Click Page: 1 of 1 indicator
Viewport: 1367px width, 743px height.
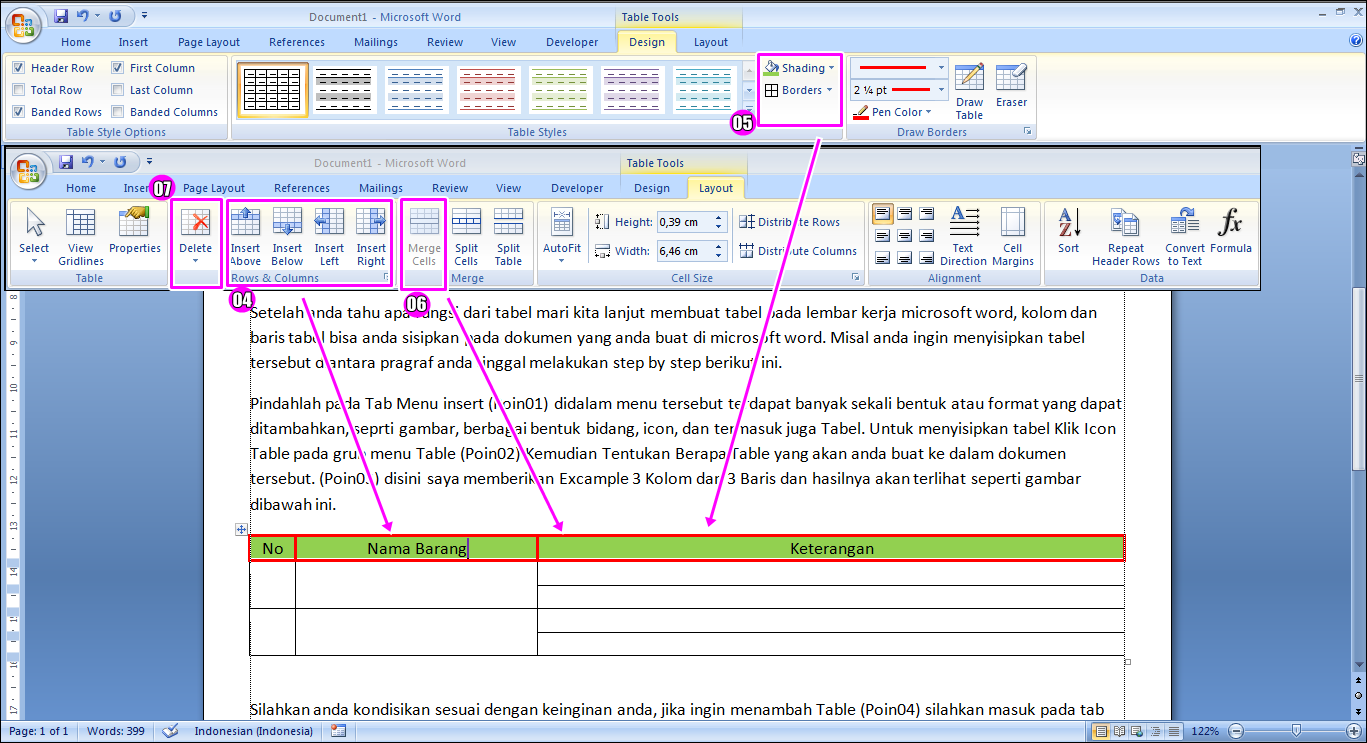tap(39, 731)
